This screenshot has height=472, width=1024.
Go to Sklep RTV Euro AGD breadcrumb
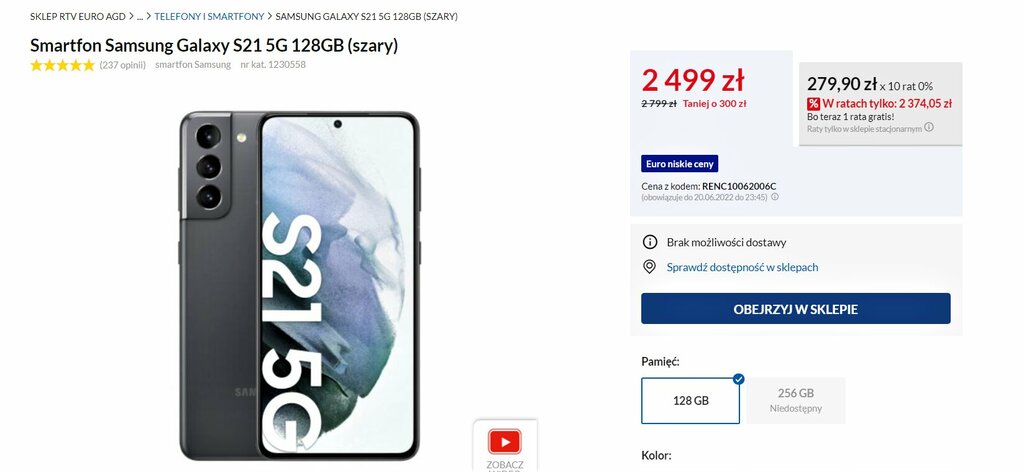[78, 16]
